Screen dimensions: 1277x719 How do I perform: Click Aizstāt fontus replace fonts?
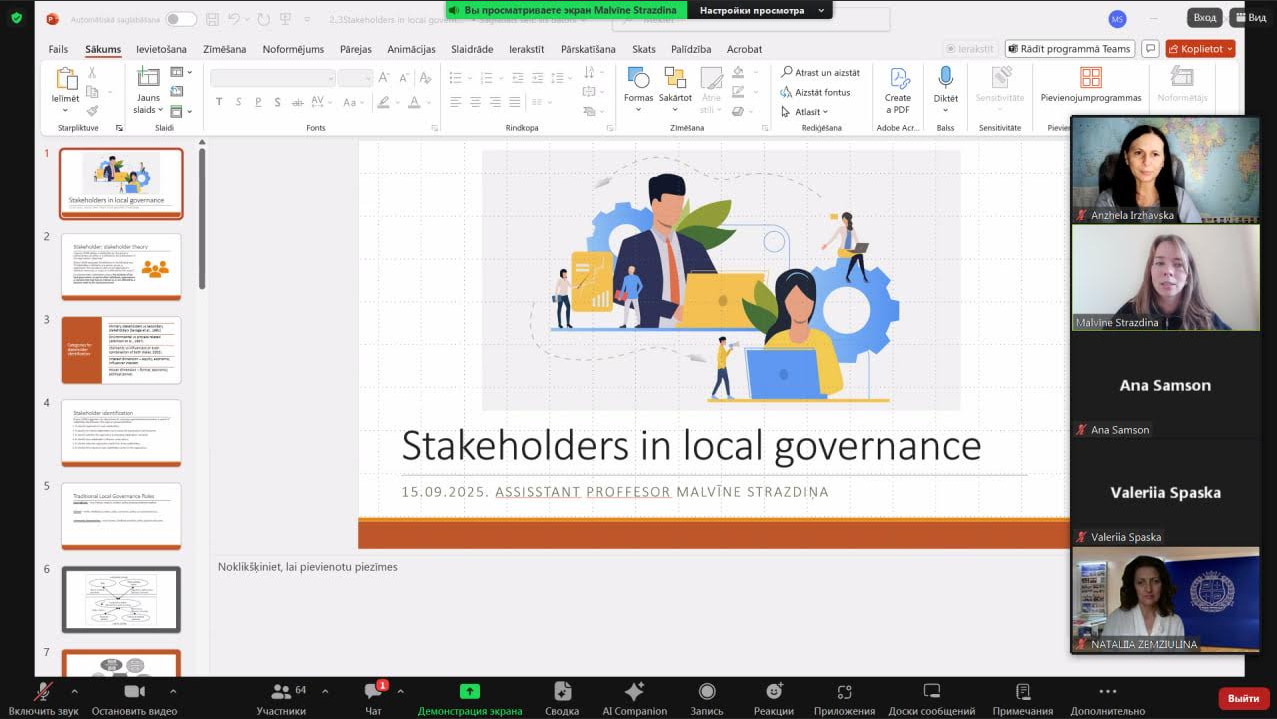[815, 92]
